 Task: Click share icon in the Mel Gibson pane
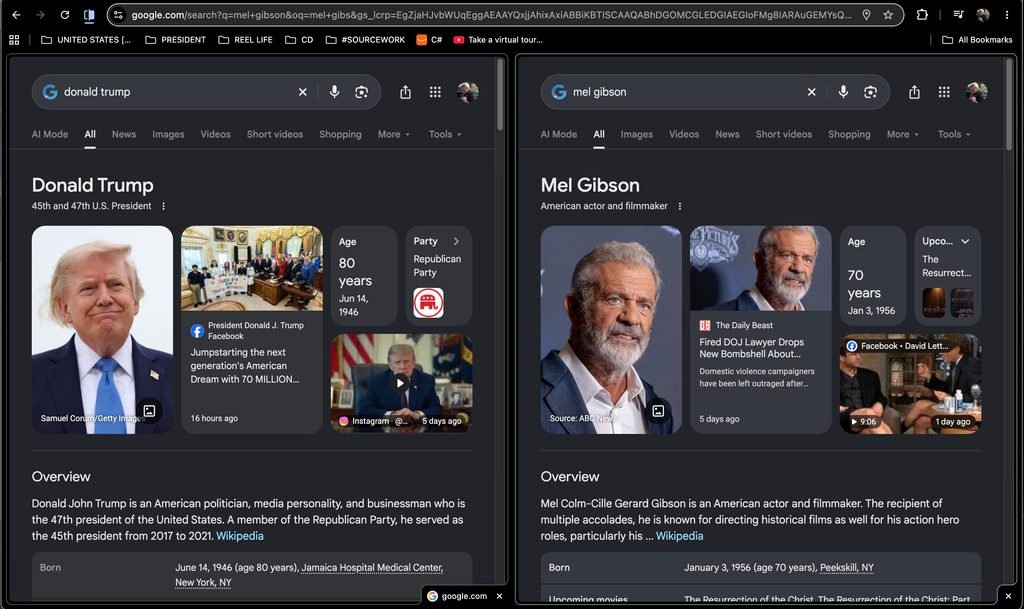point(914,92)
